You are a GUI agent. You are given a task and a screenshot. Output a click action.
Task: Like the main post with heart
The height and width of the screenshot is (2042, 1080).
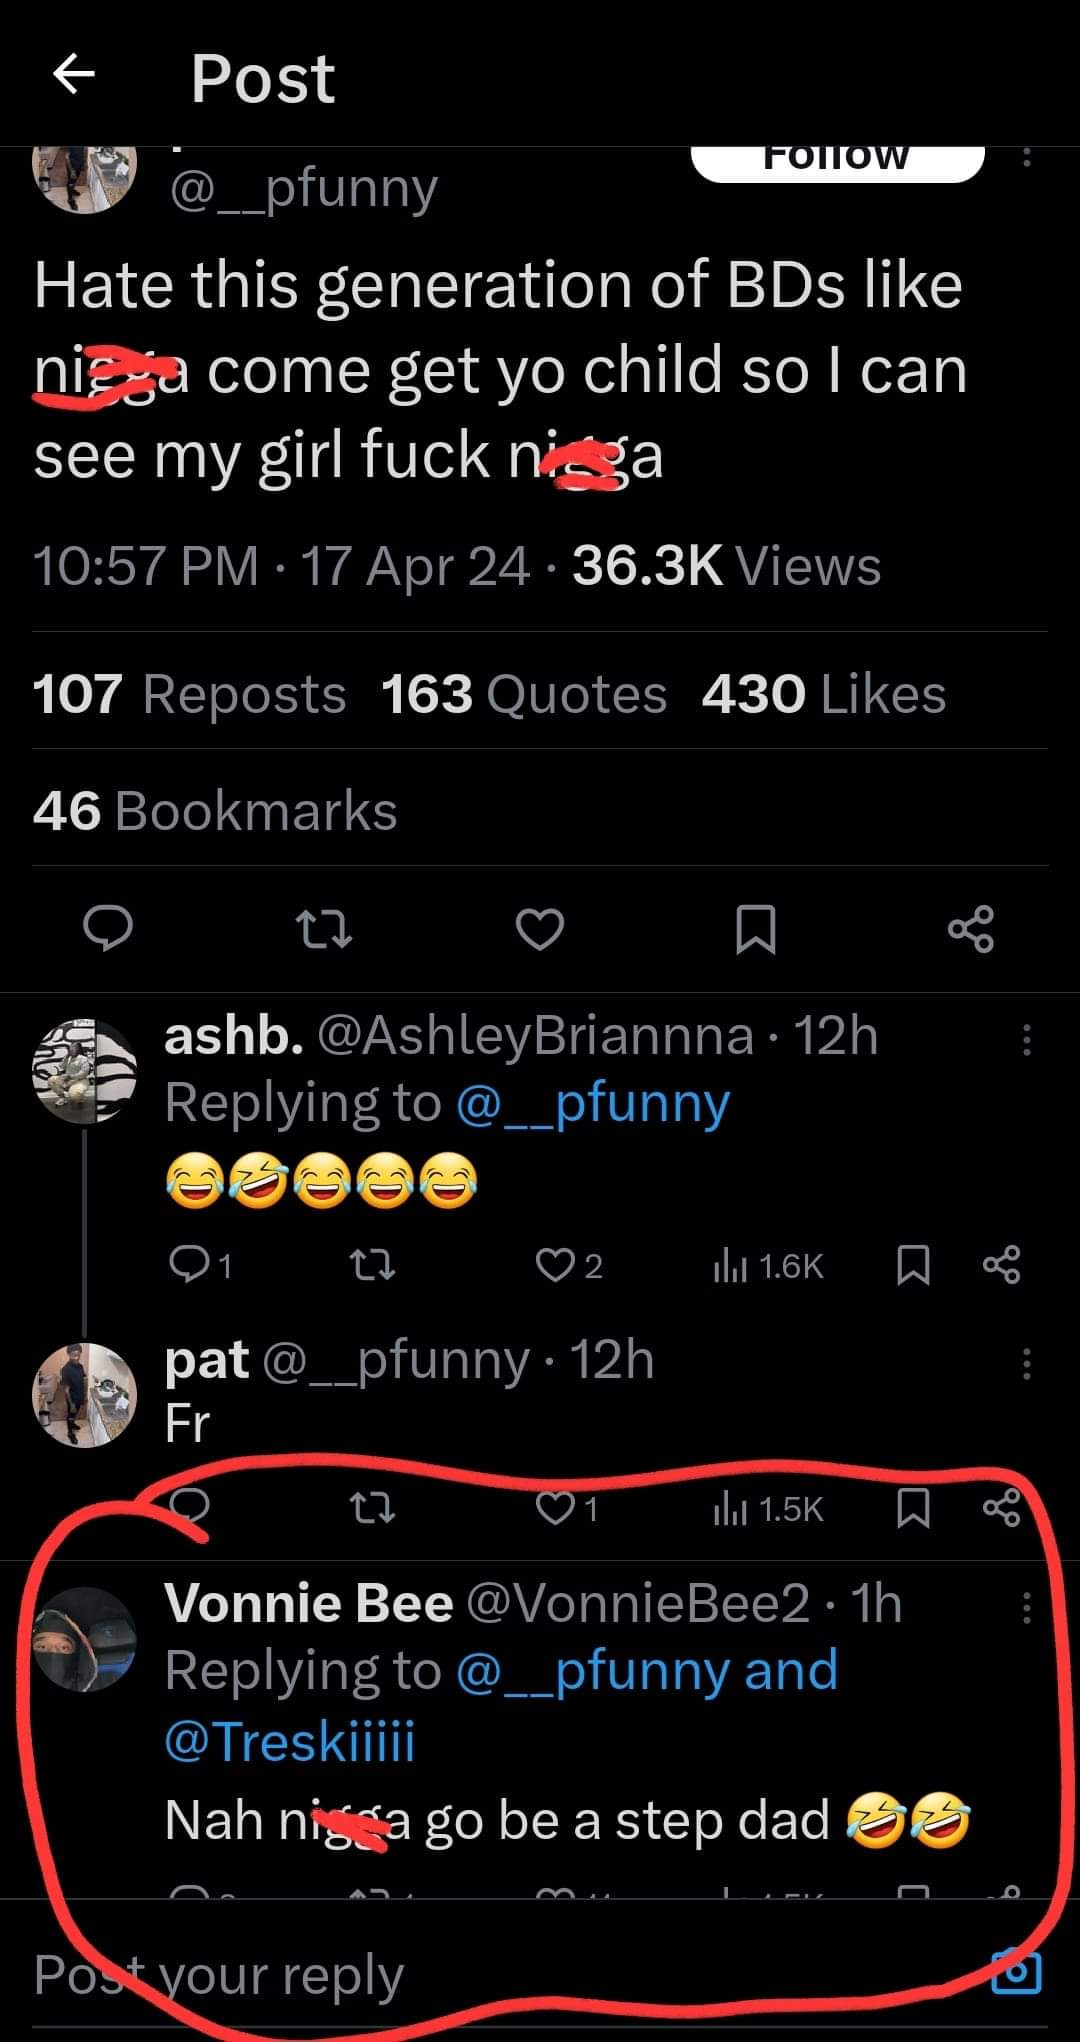tap(540, 929)
